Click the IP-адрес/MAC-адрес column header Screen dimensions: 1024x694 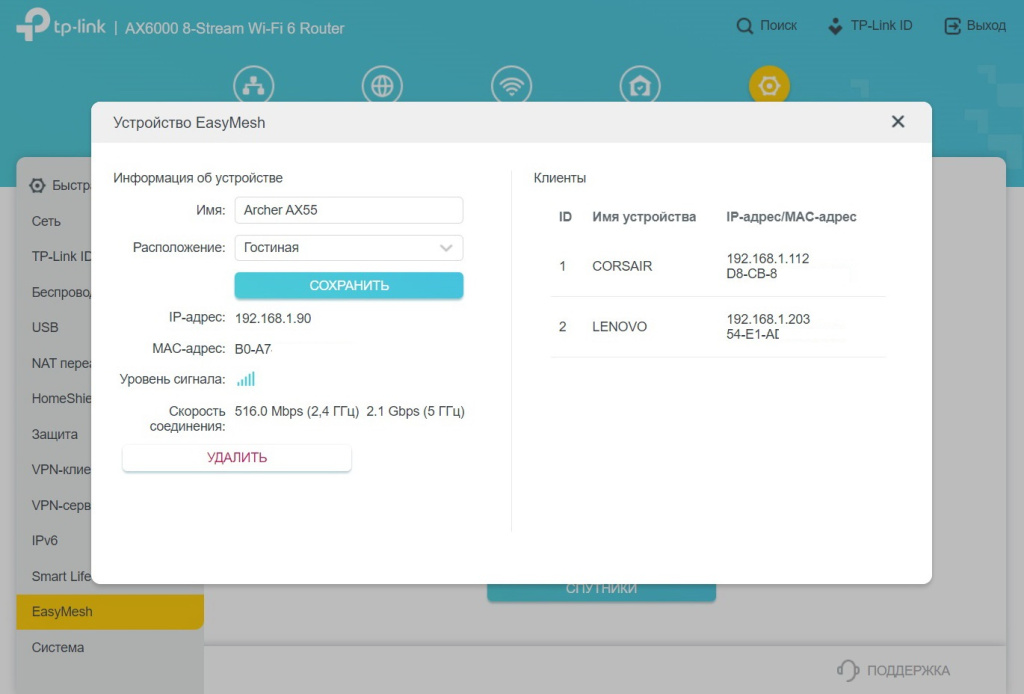pyautogui.click(x=791, y=217)
